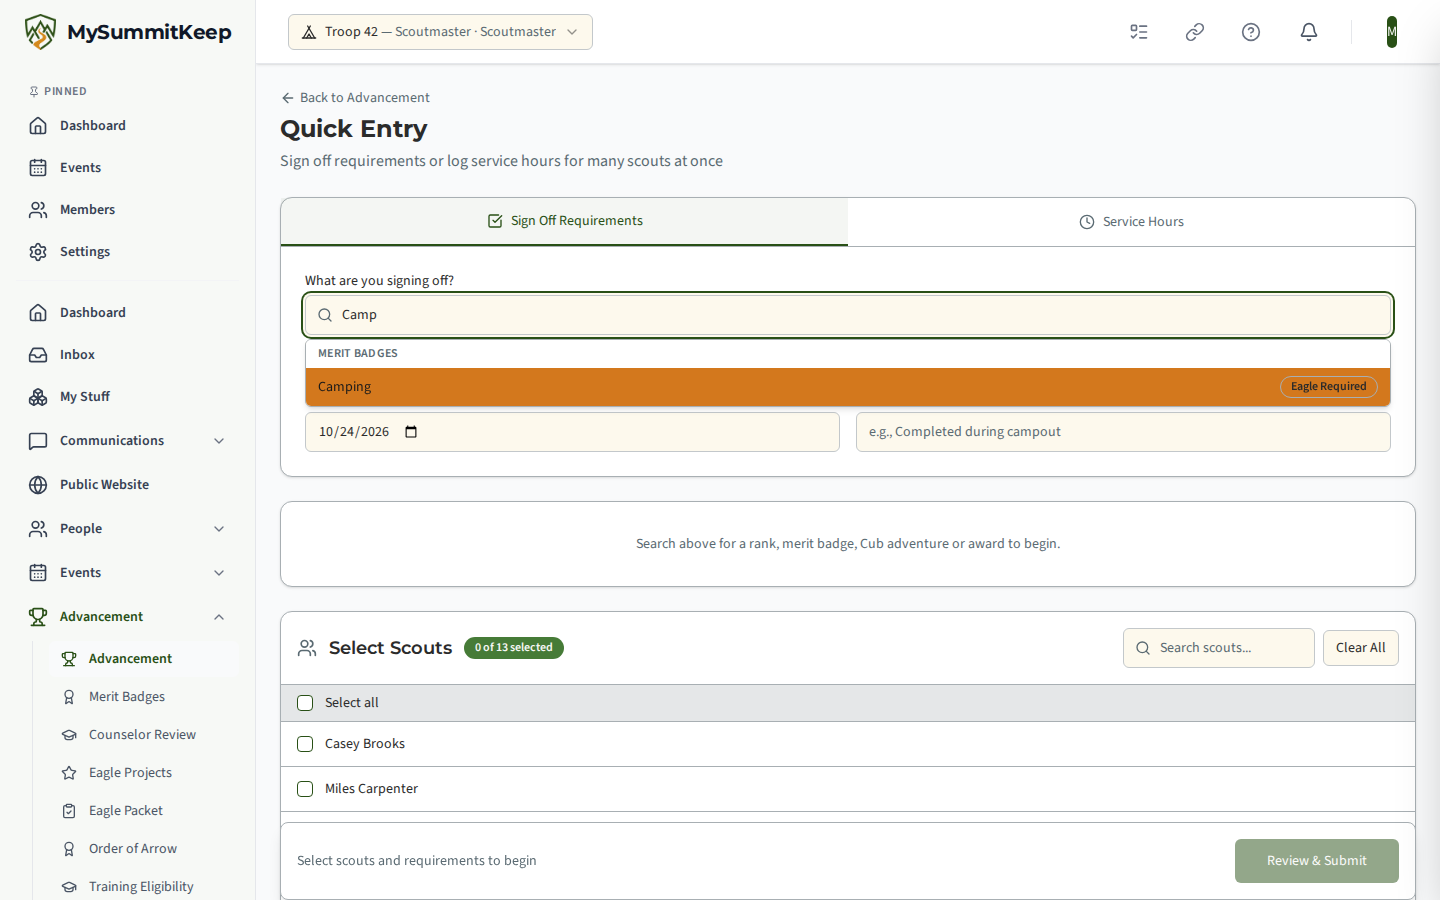Viewport: 1440px width, 900px height.
Task: Open Eagle Projects in sidebar
Action: point(144,773)
